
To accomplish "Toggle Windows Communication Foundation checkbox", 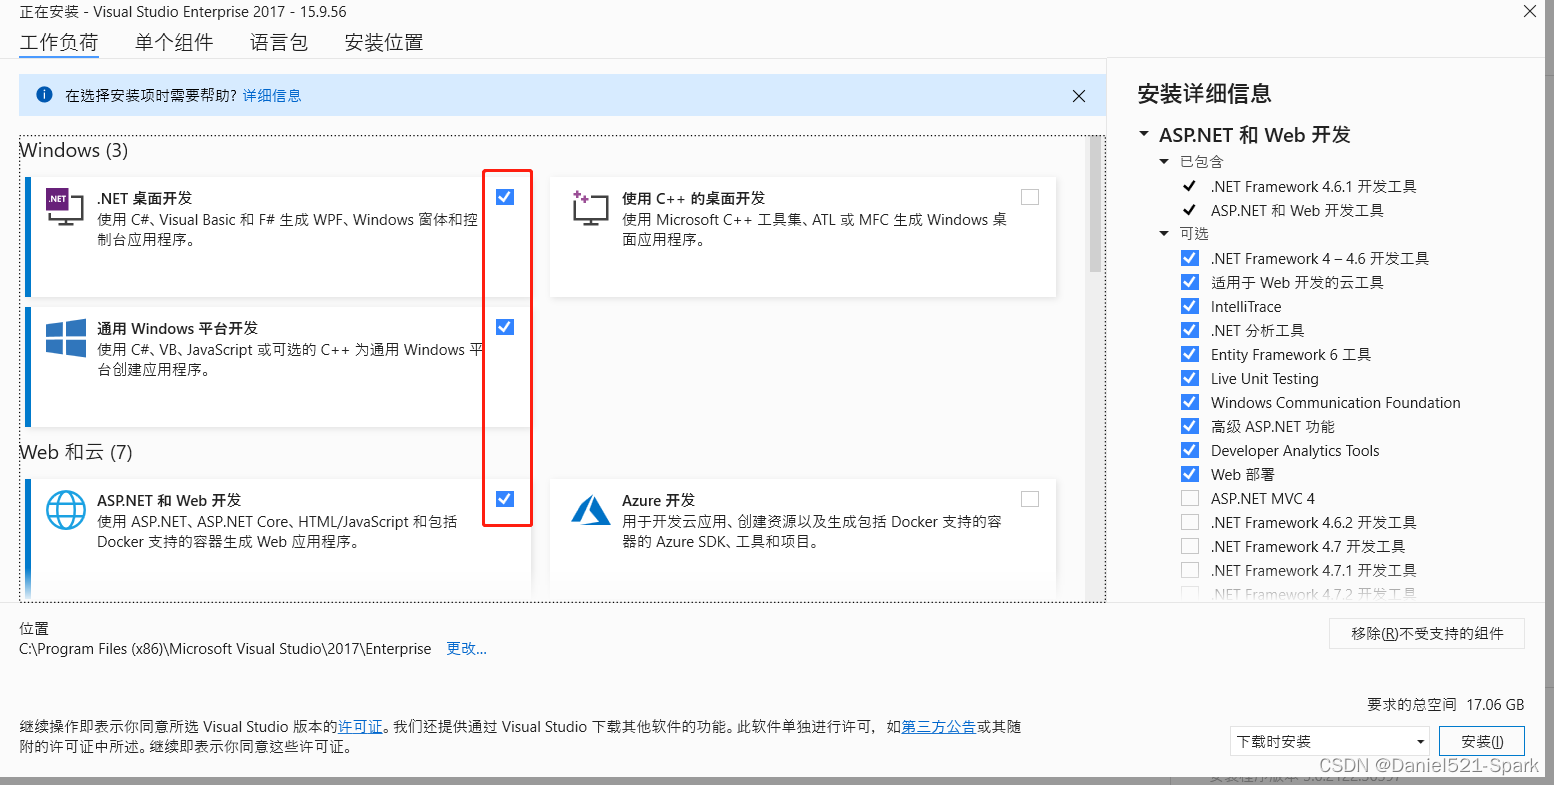I will tap(1190, 402).
